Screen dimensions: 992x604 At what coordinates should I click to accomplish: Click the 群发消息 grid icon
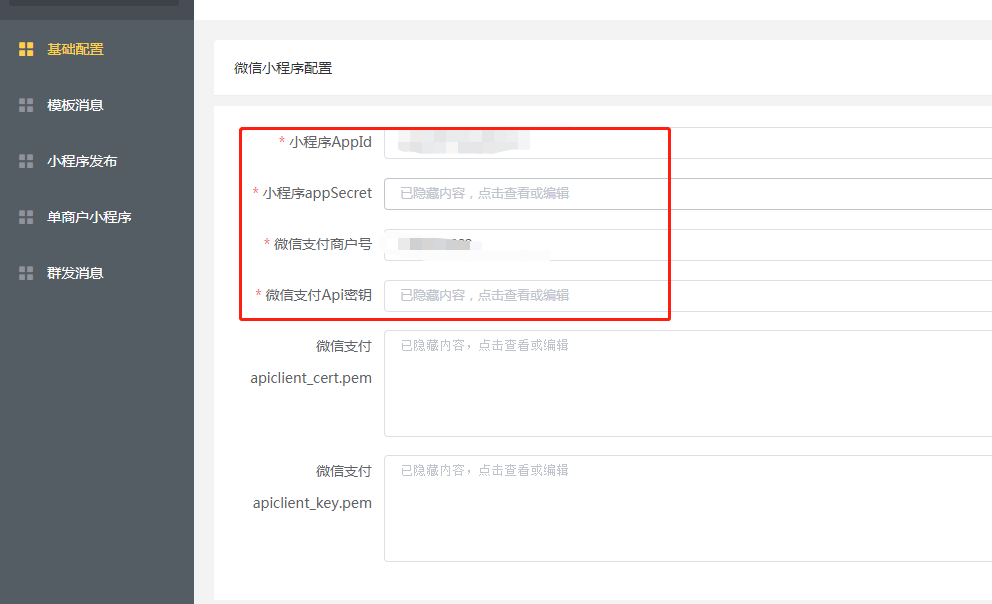pyautogui.click(x=26, y=273)
